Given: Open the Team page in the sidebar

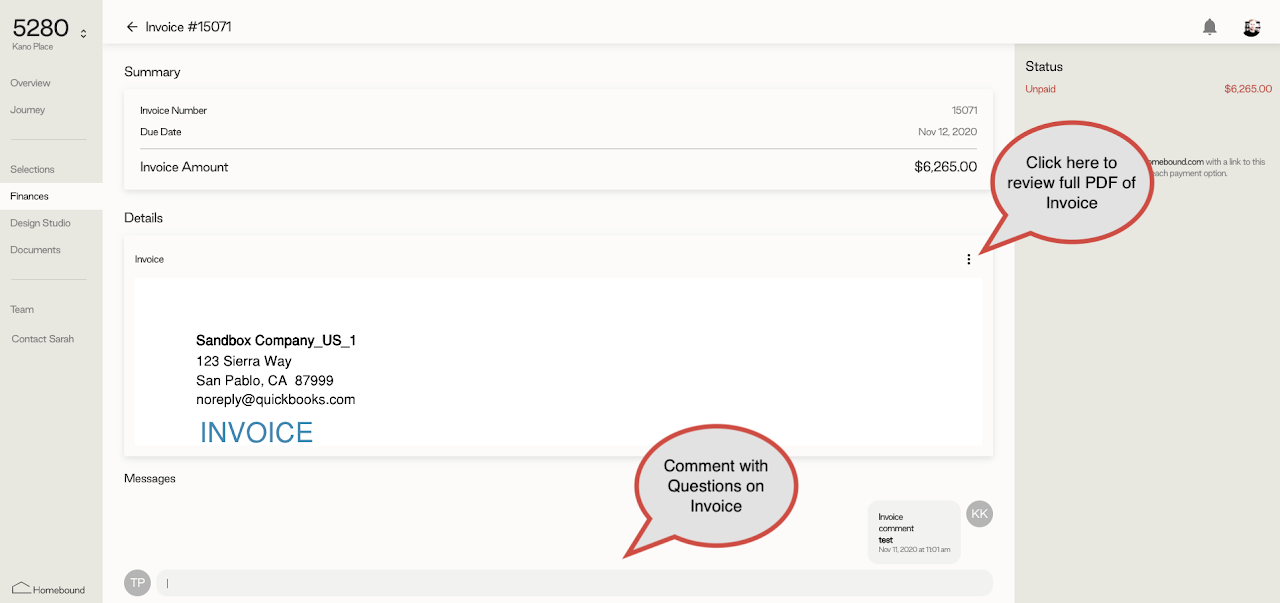Looking at the screenshot, I should point(22,310).
